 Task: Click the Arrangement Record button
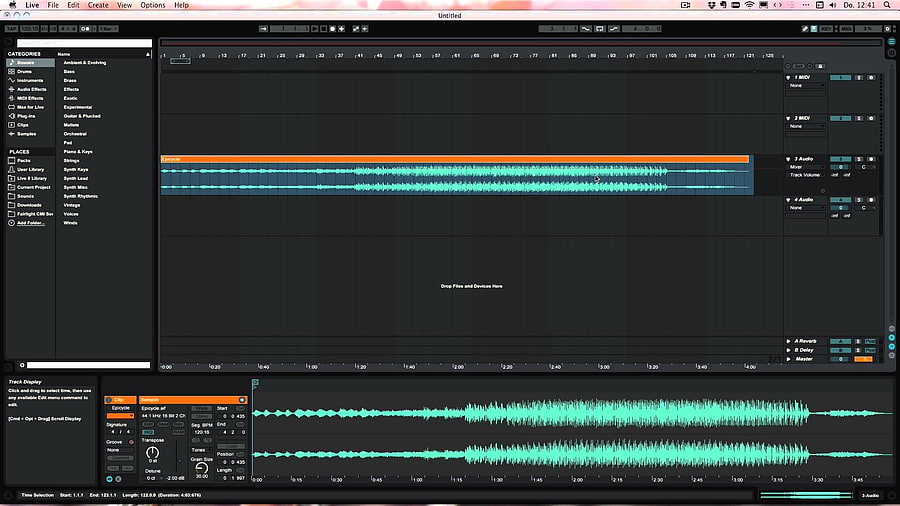pos(332,29)
